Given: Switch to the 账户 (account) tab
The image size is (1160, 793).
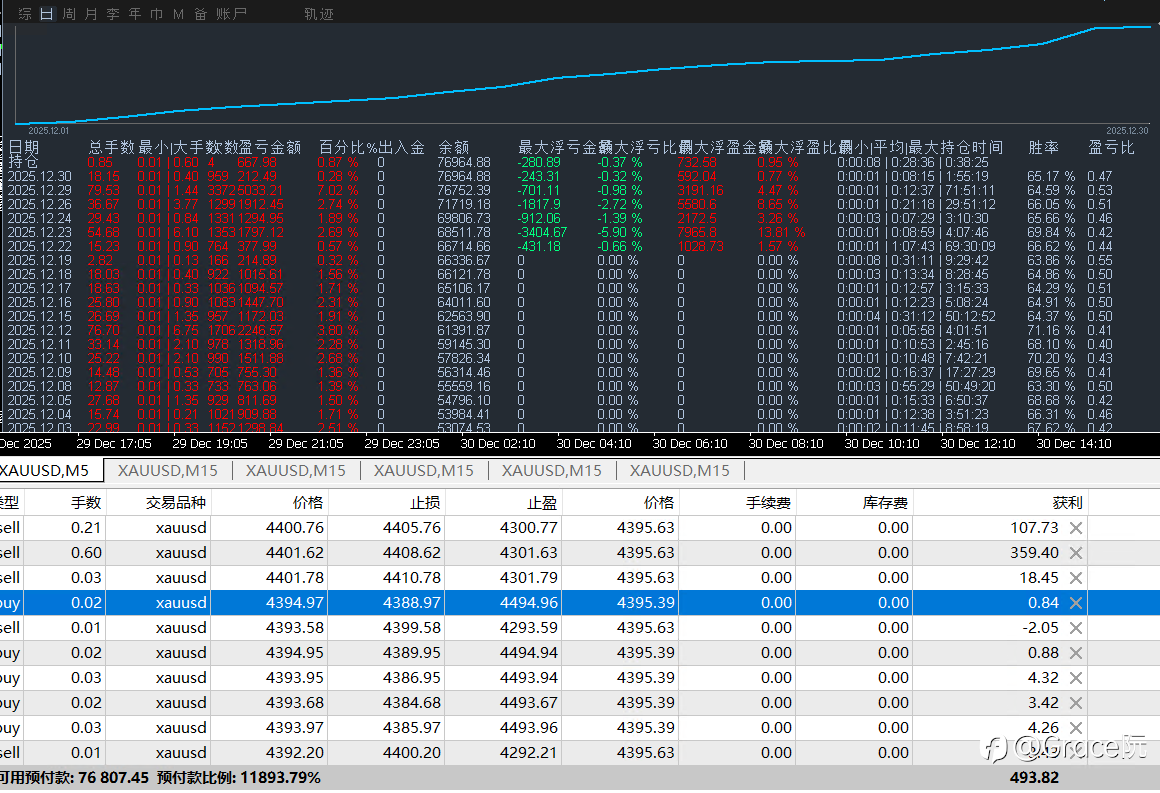Looking at the screenshot, I should pyautogui.click(x=231, y=14).
